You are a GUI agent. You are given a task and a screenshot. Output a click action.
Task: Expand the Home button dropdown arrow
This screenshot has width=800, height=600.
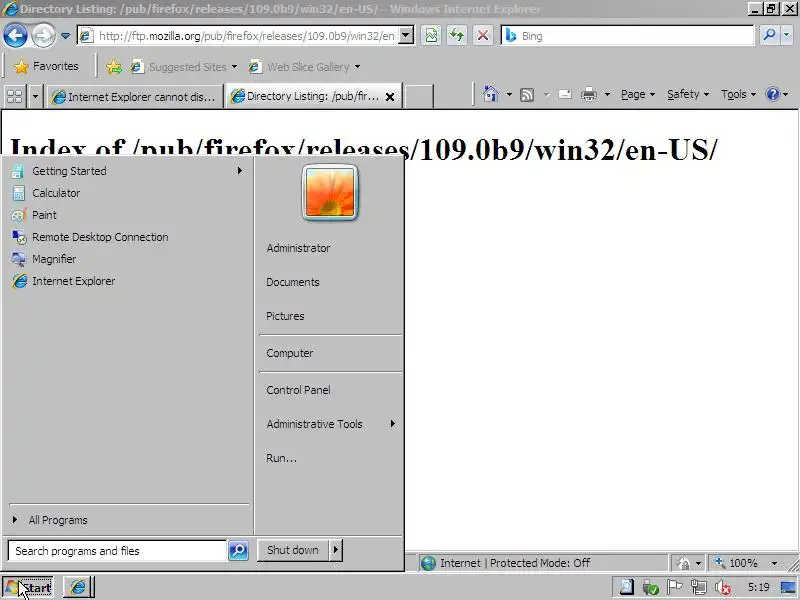[x=509, y=94]
